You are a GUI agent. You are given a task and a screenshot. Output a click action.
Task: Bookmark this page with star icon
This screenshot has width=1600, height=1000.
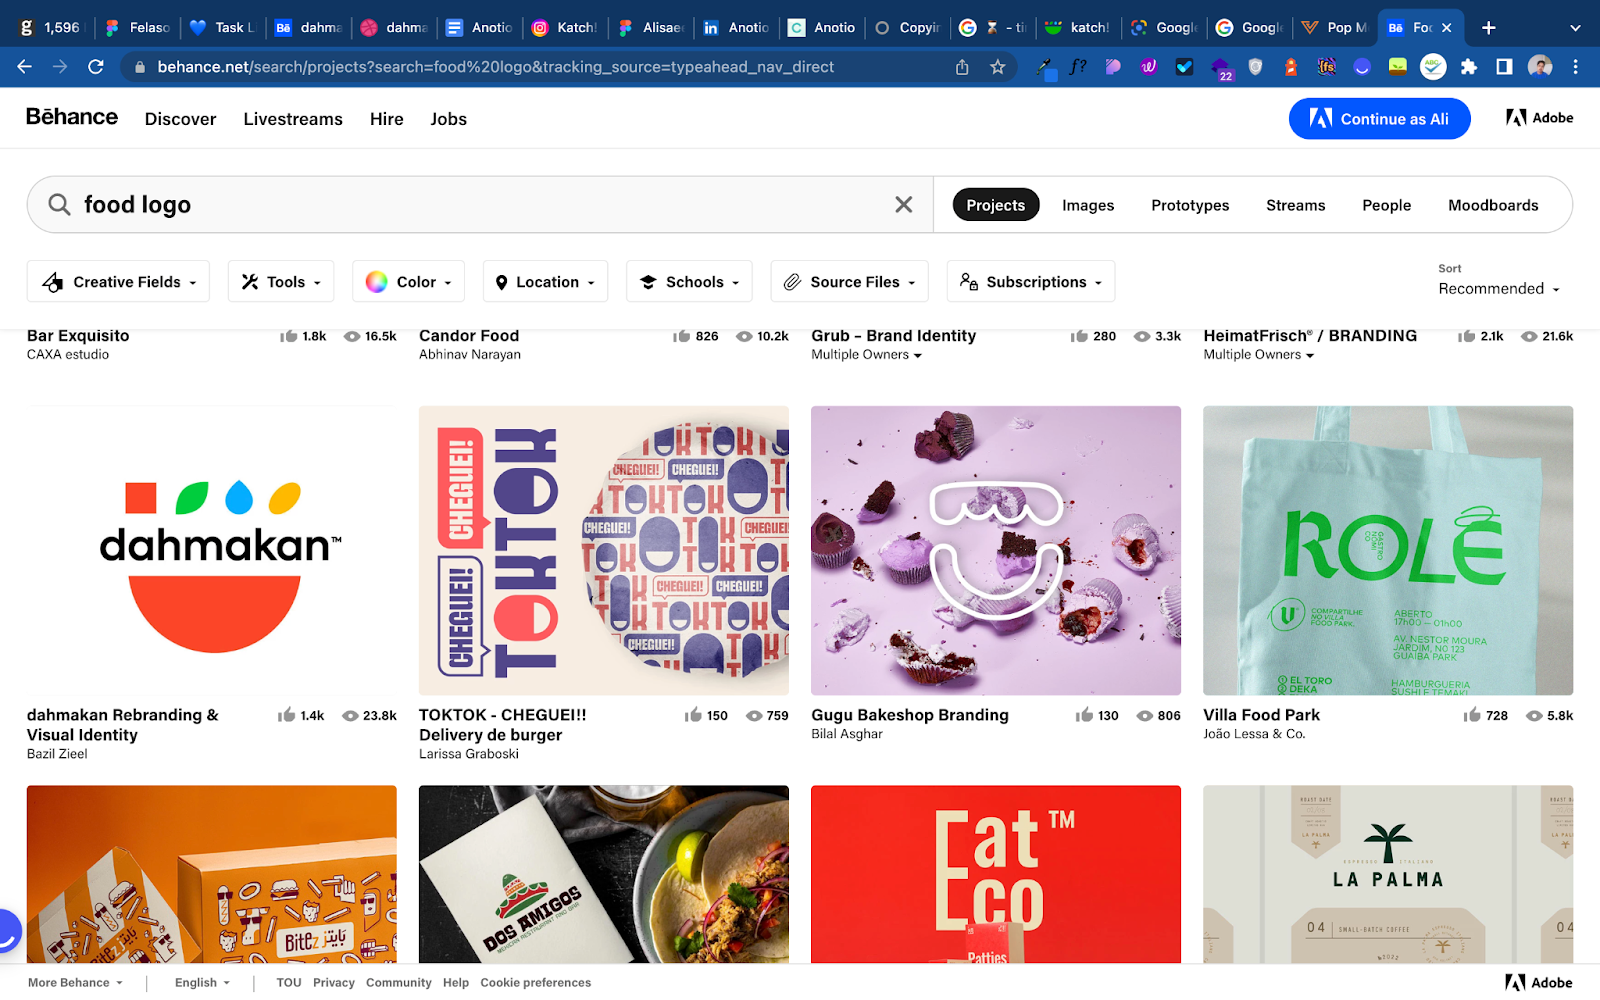tap(997, 67)
